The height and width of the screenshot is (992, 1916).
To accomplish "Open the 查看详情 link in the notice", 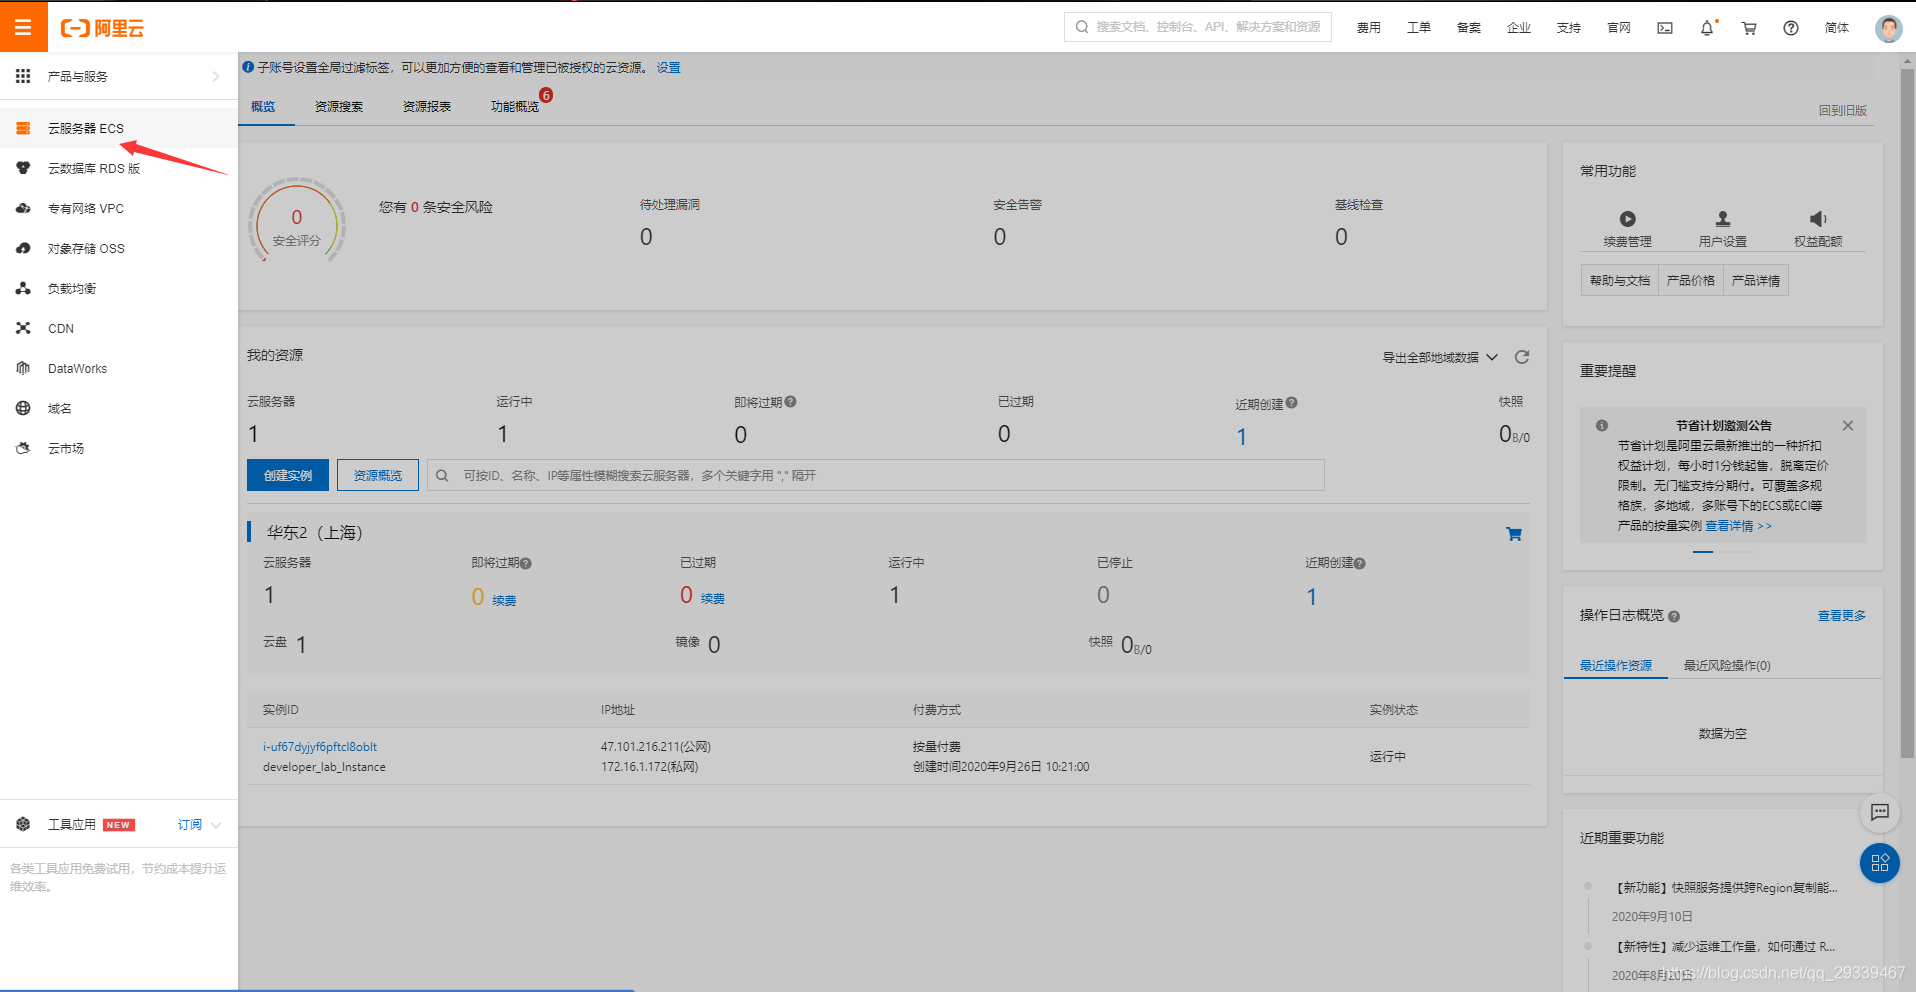I will pyautogui.click(x=1738, y=526).
